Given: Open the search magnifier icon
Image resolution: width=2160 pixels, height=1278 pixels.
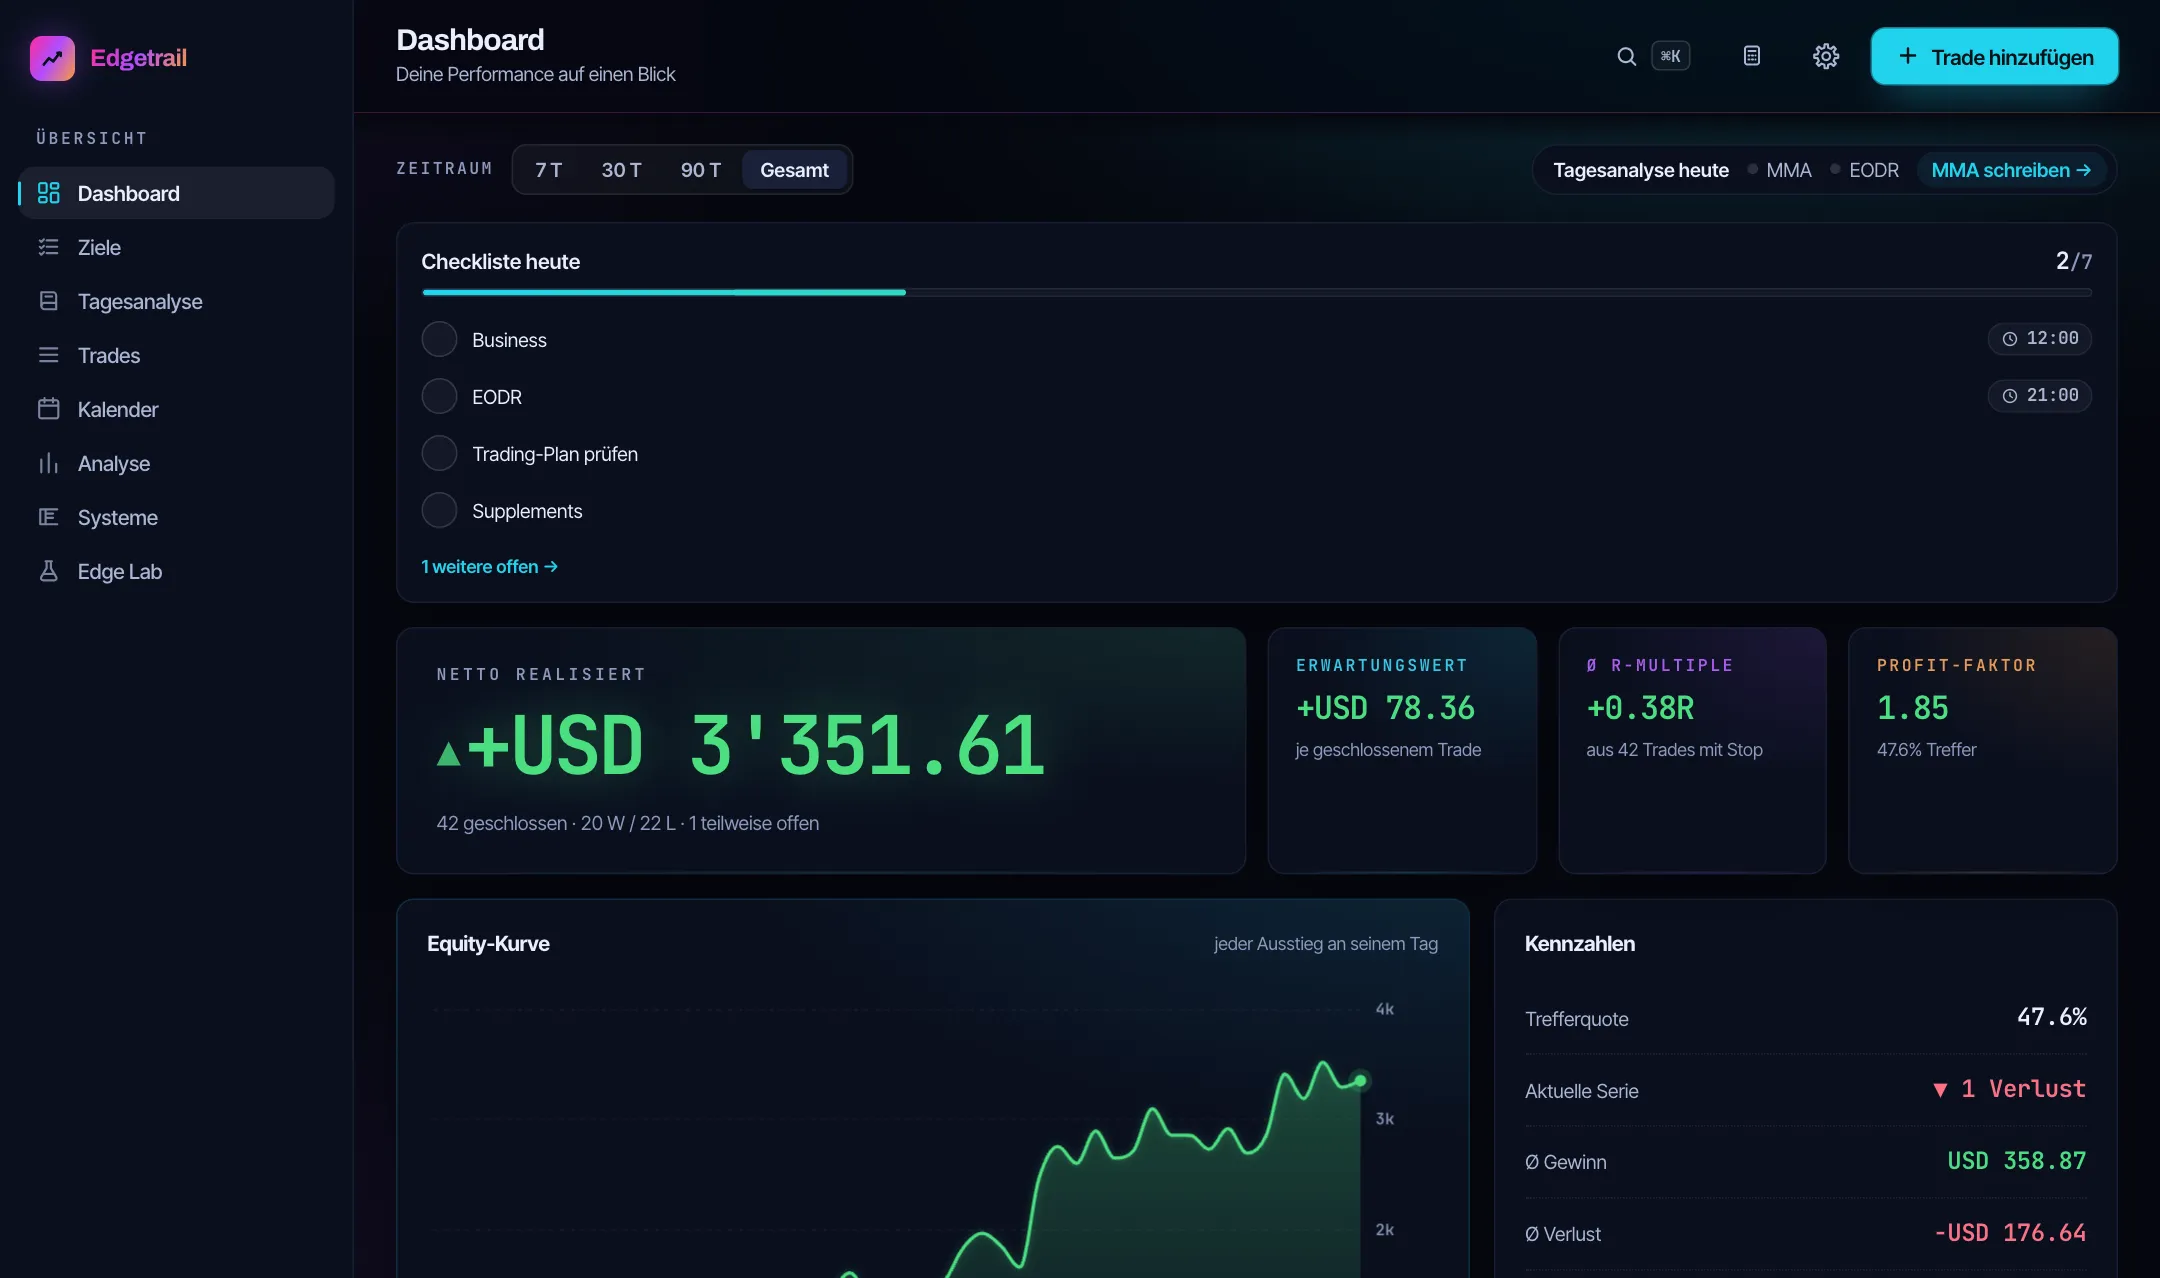Looking at the screenshot, I should (1627, 56).
